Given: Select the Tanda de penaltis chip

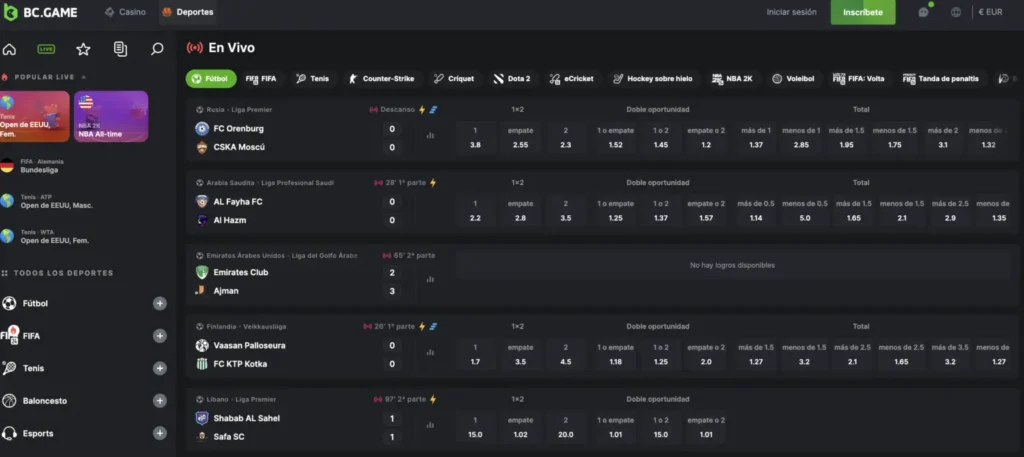Looking at the screenshot, I should coord(941,79).
